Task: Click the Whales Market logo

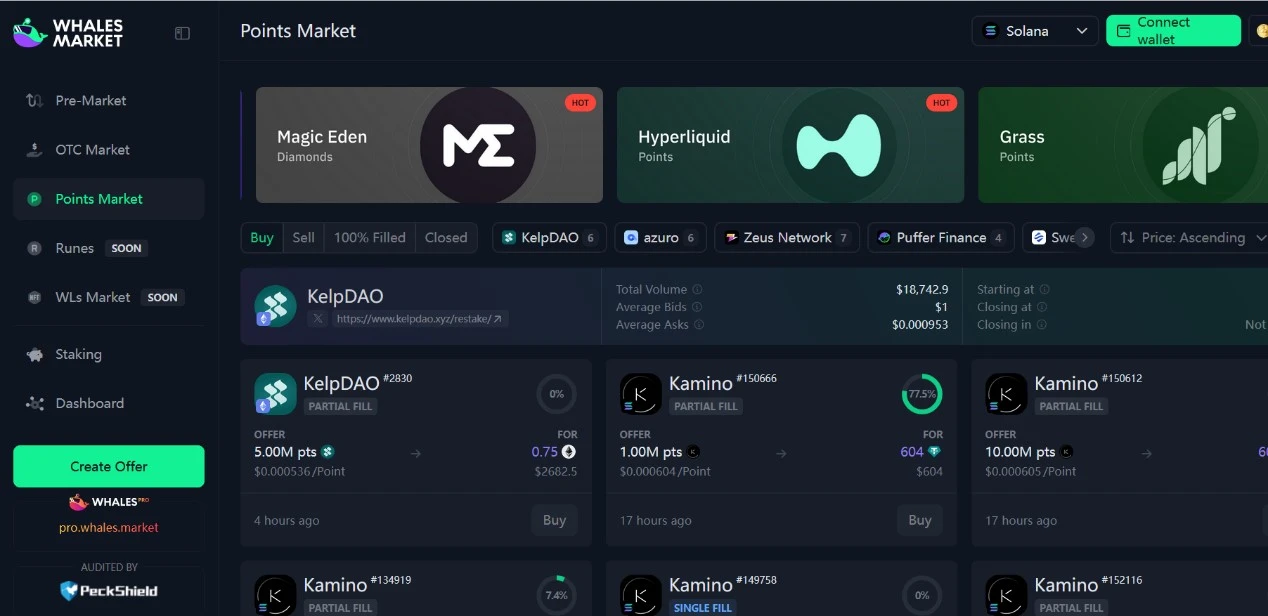Action: [66, 31]
